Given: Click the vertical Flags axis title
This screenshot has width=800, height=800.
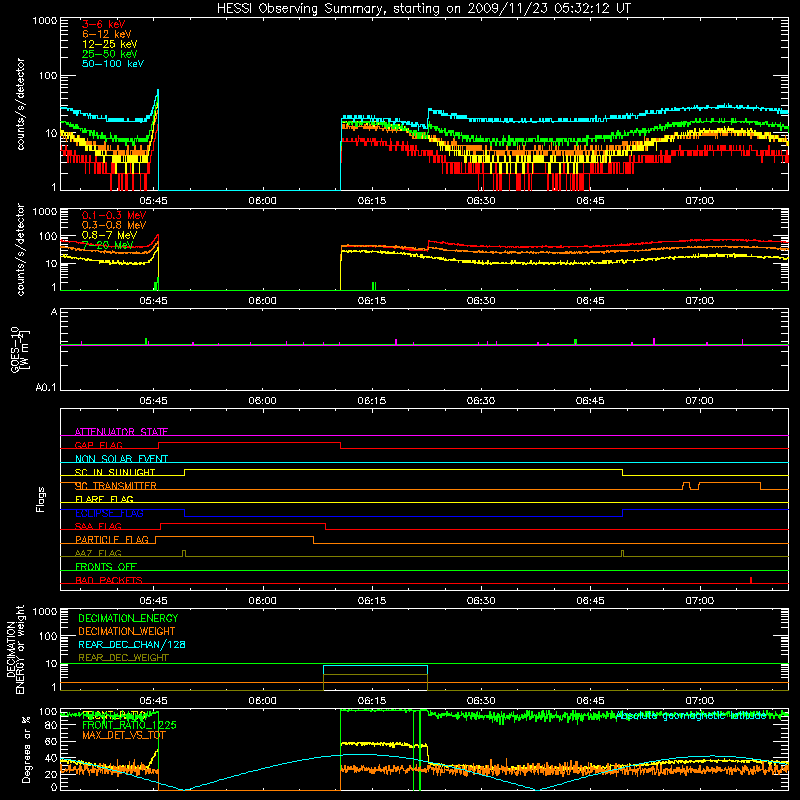Looking at the screenshot, I should [41, 499].
